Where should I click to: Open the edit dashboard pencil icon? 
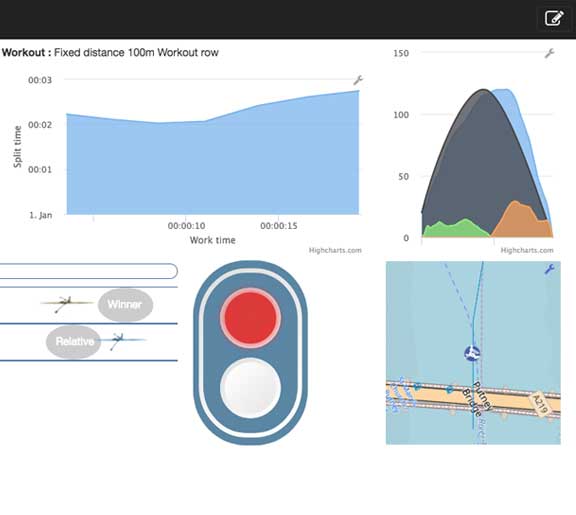[x=554, y=18]
